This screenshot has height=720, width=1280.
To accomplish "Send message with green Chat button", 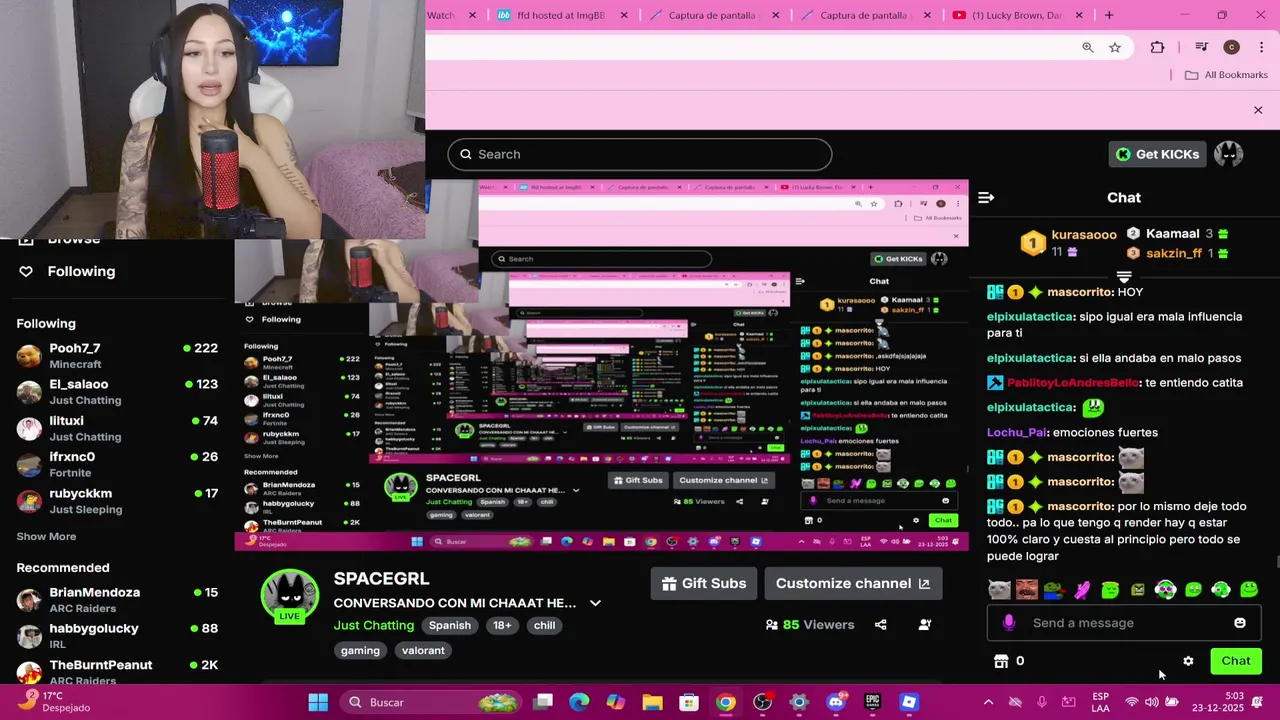I will coord(1236,661).
